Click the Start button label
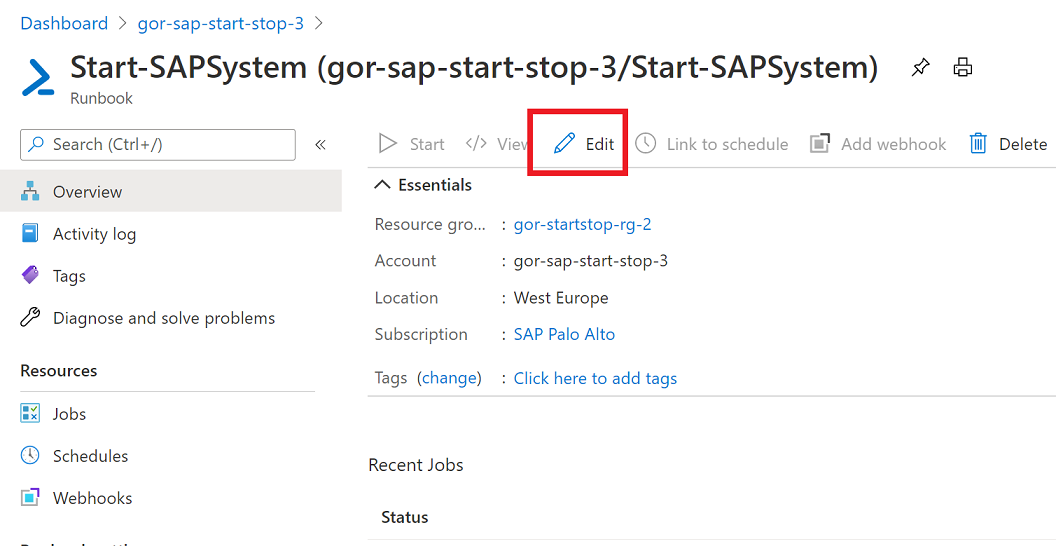The image size is (1056, 546). click(427, 144)
